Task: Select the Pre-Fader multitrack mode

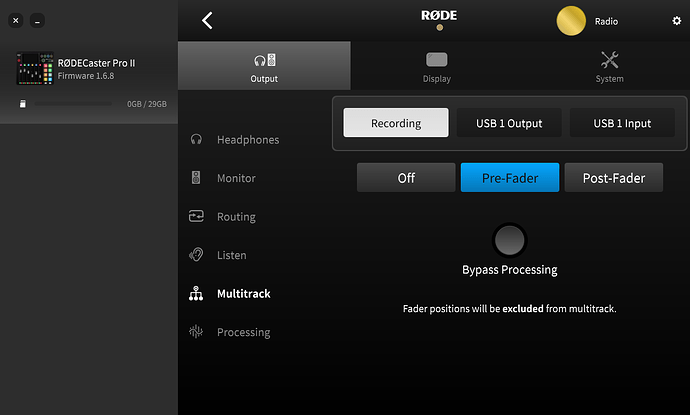Action: (x=510, y=178)
